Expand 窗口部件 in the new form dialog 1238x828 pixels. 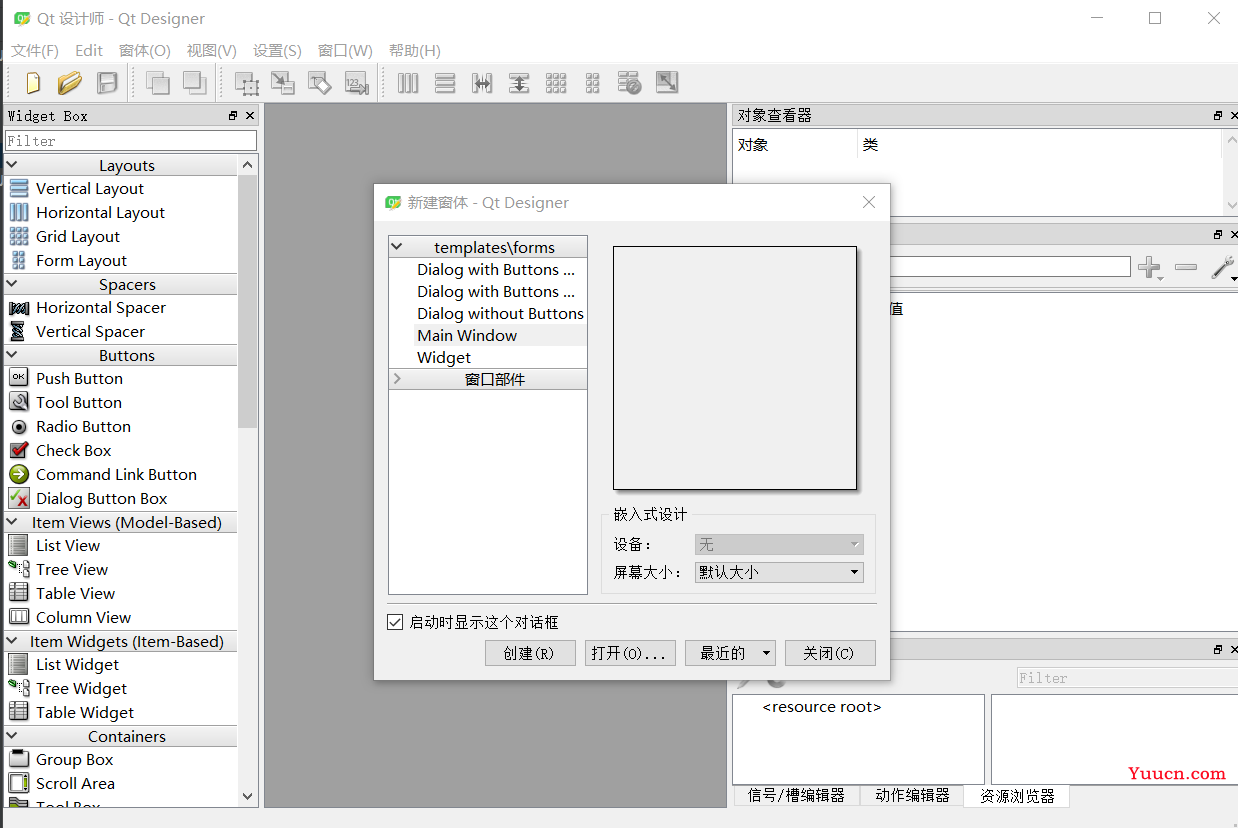click(397, 379)
